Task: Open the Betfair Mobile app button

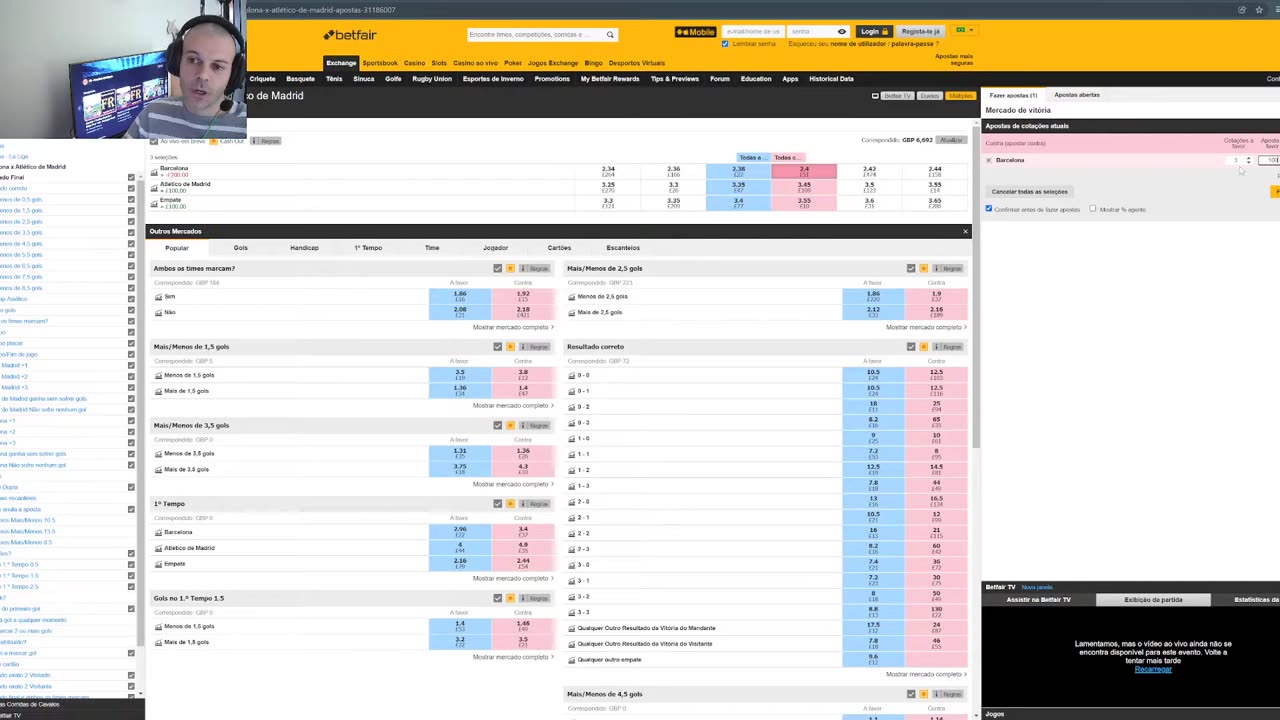Action: point(695,32)
